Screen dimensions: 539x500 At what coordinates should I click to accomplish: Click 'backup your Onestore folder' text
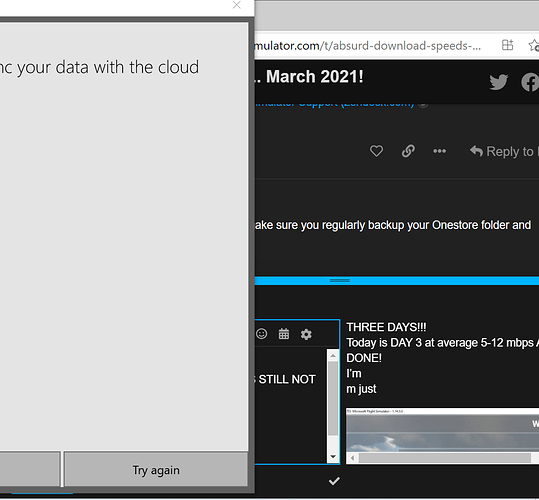point(439,225)
